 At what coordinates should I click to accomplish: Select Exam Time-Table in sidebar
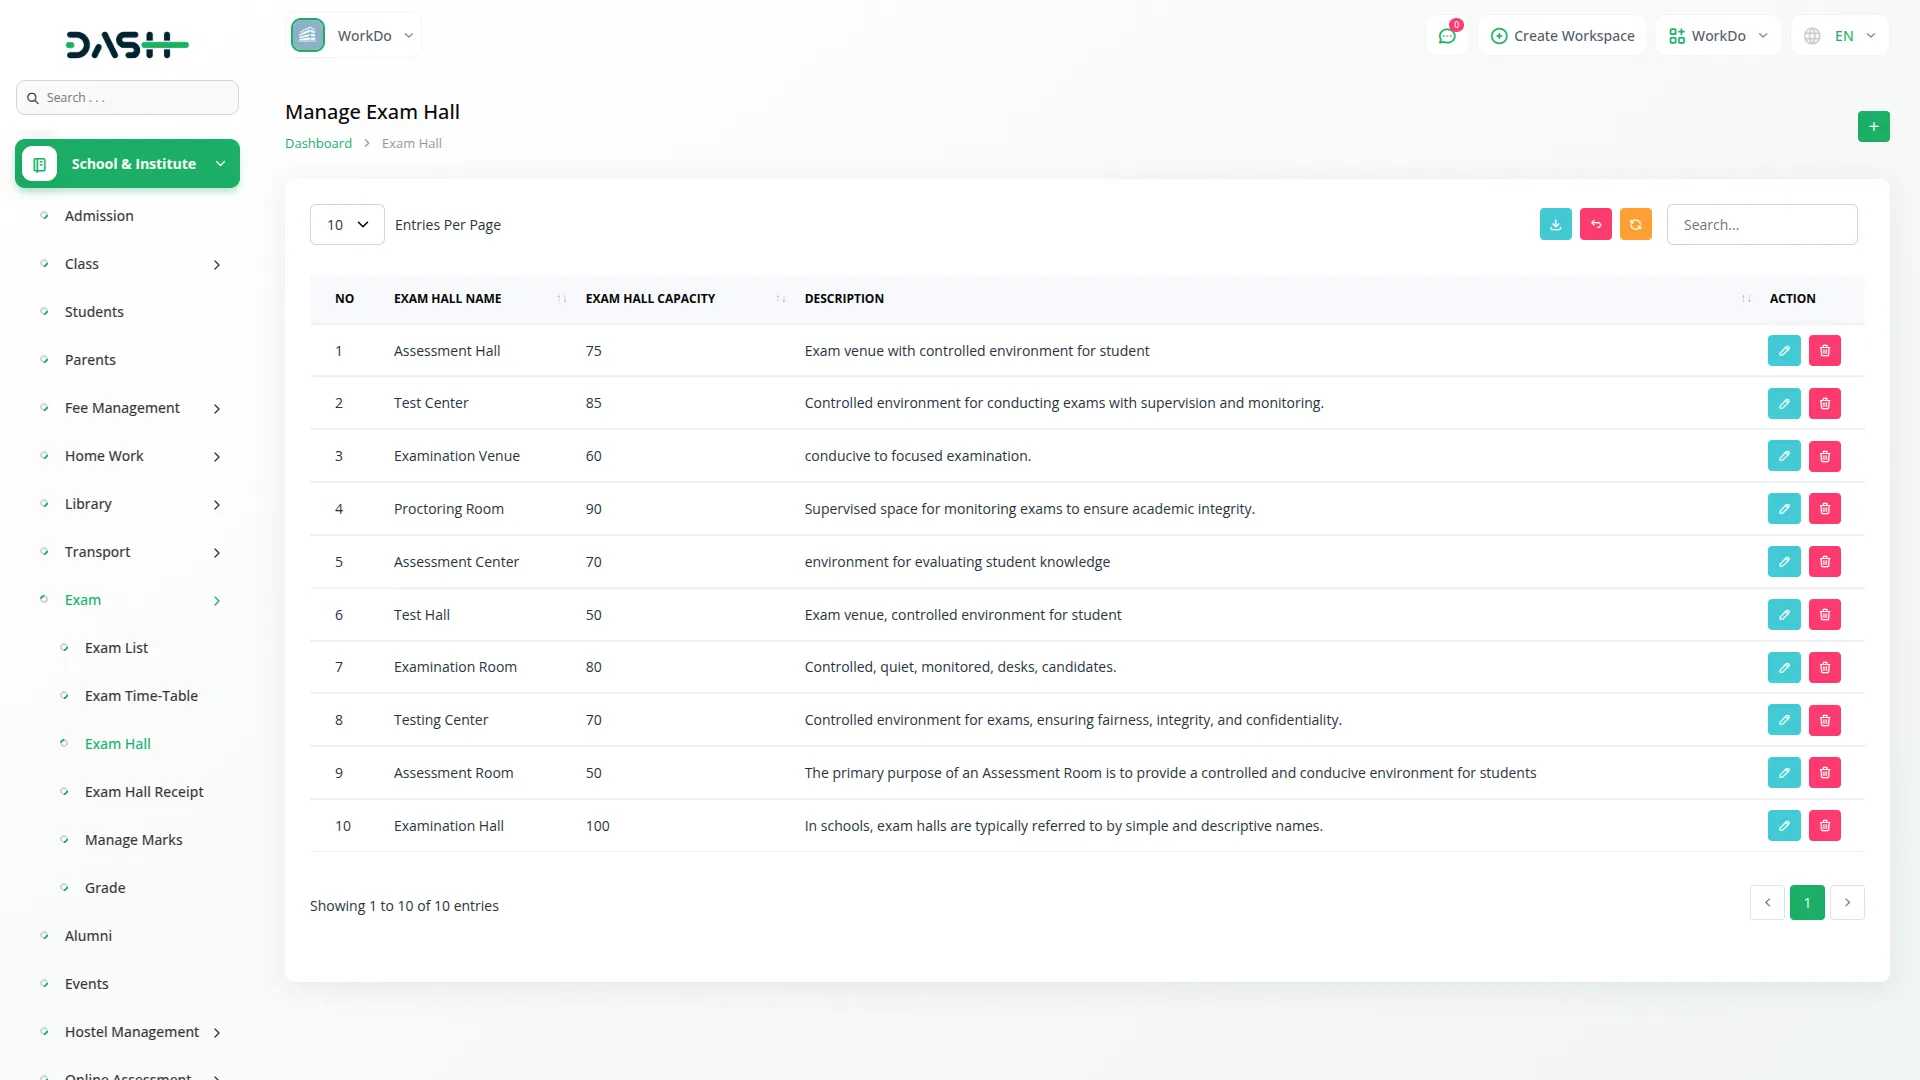(141, 695)
